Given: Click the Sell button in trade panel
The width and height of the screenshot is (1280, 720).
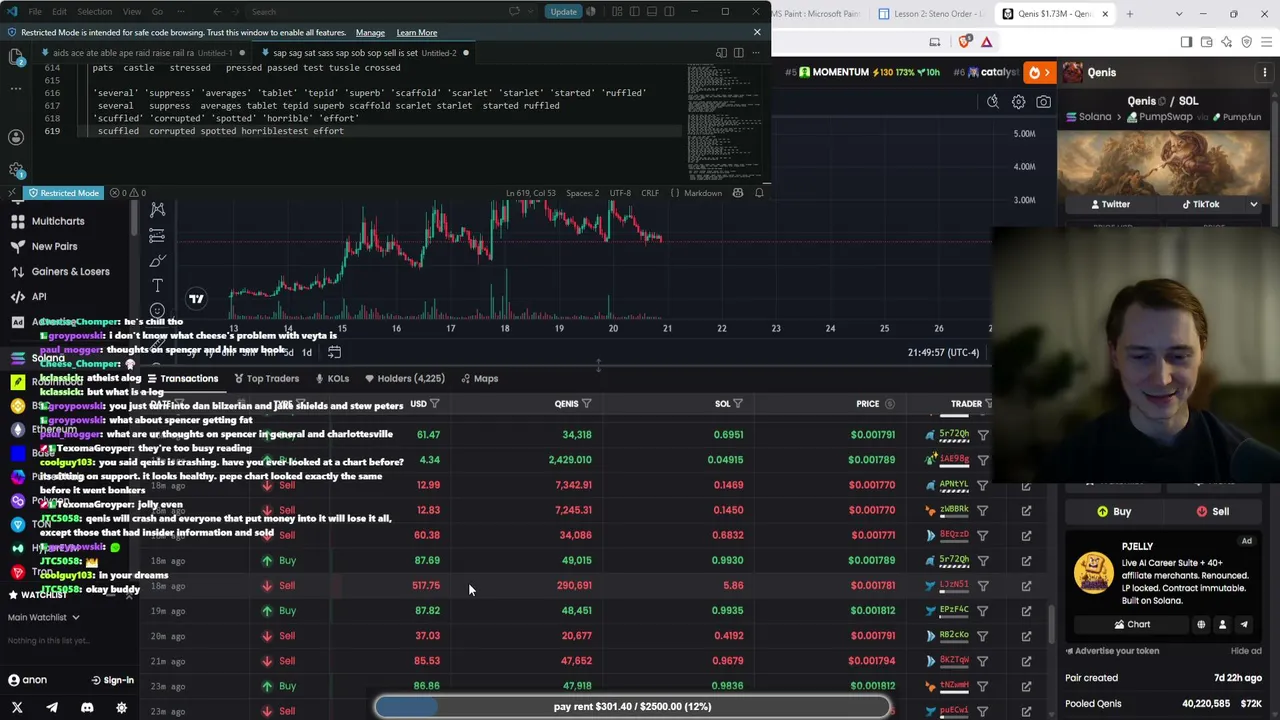Looking at the screenshot, I should tap(1212, 511).
